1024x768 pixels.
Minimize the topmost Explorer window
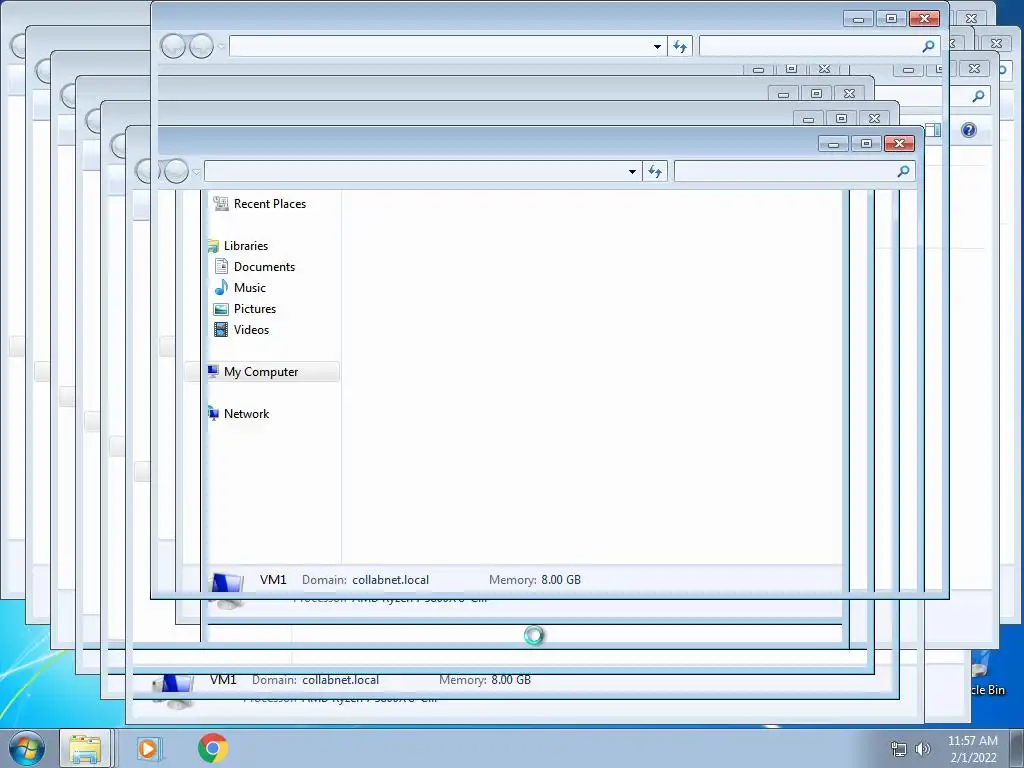click(x=858, y=19)
